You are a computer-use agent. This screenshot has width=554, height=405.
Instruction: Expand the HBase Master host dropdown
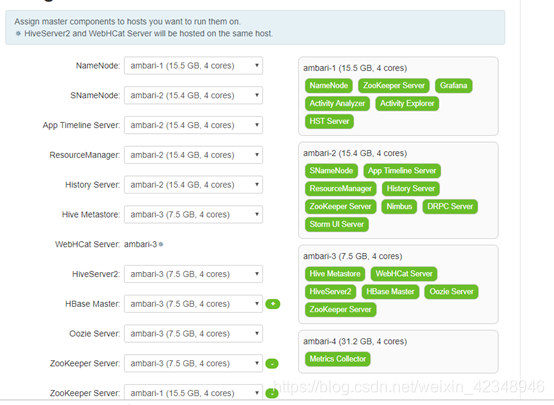tap(193, 304)
